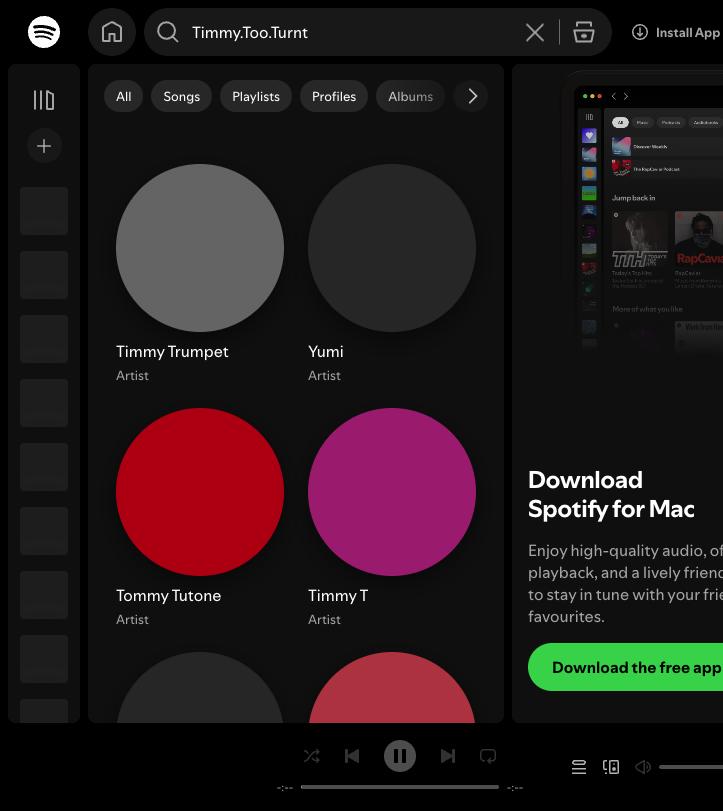Screen dimensions: 723x811
Task: Click Download the free app button
Action: point(626,667)
